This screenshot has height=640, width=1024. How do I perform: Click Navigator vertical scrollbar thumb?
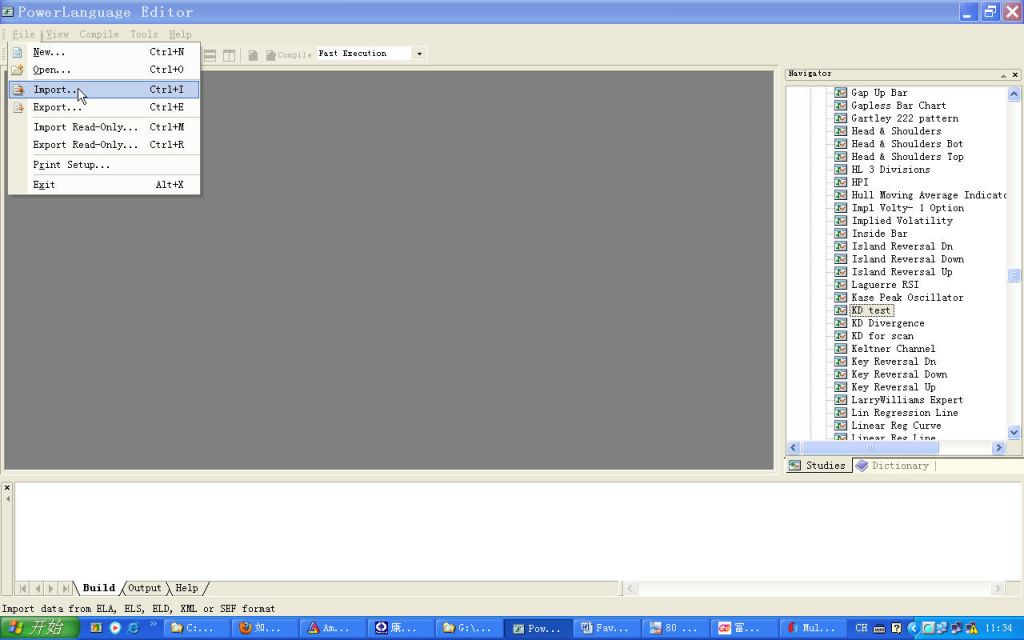pyautogui.click(x=1014, y=276)
